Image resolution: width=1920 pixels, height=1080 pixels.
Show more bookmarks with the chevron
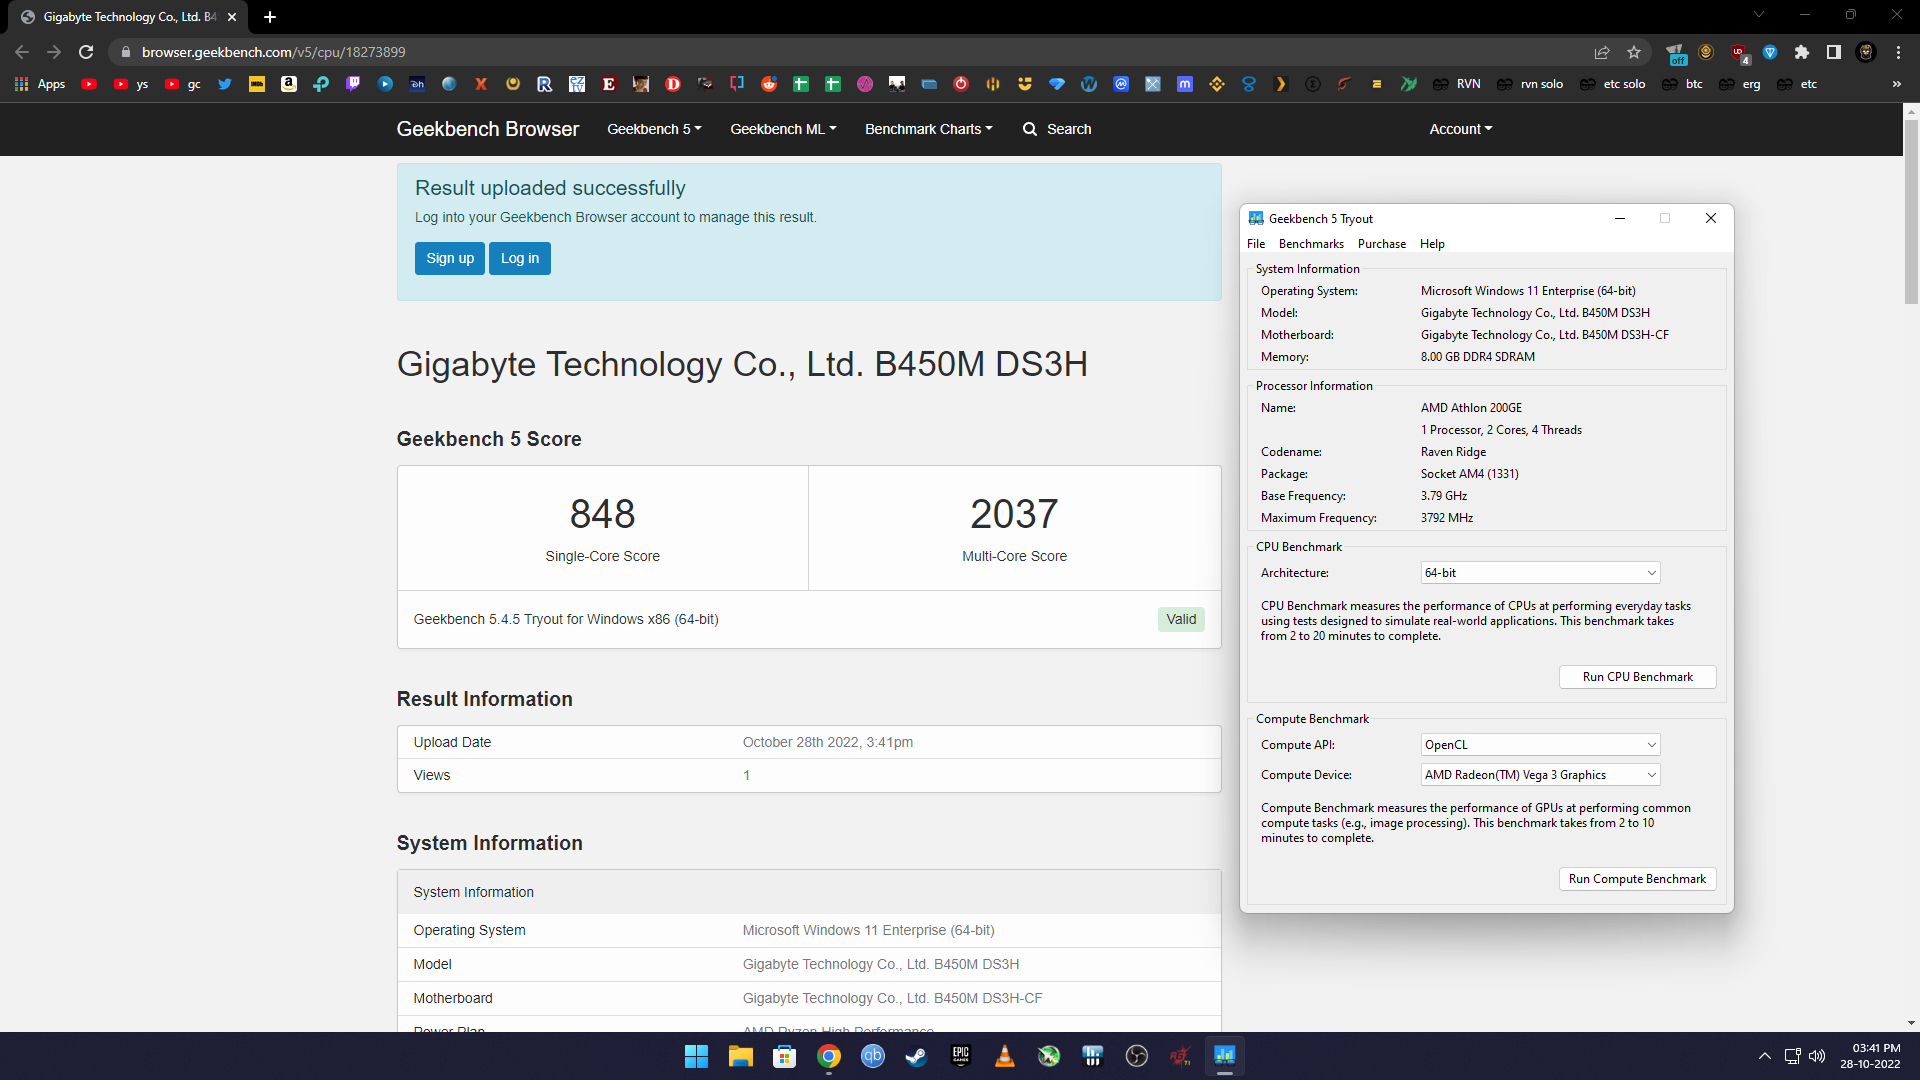[1897, 84]
